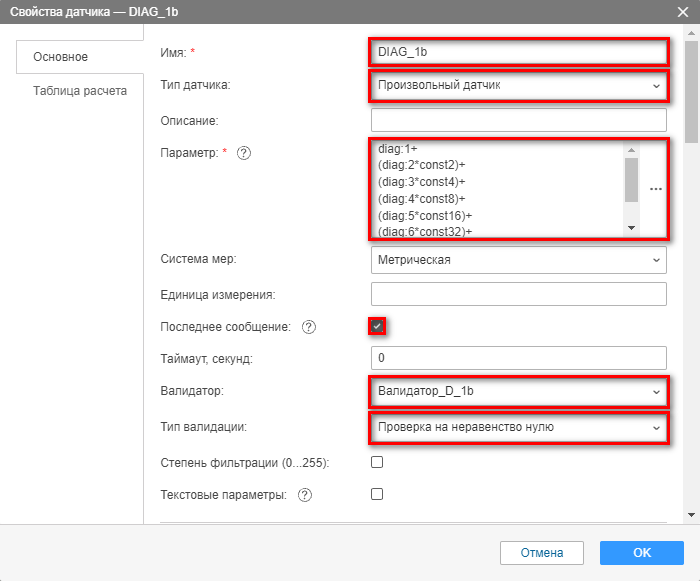Uncheck the Последнее сообщение checkbox

(377, 326)
